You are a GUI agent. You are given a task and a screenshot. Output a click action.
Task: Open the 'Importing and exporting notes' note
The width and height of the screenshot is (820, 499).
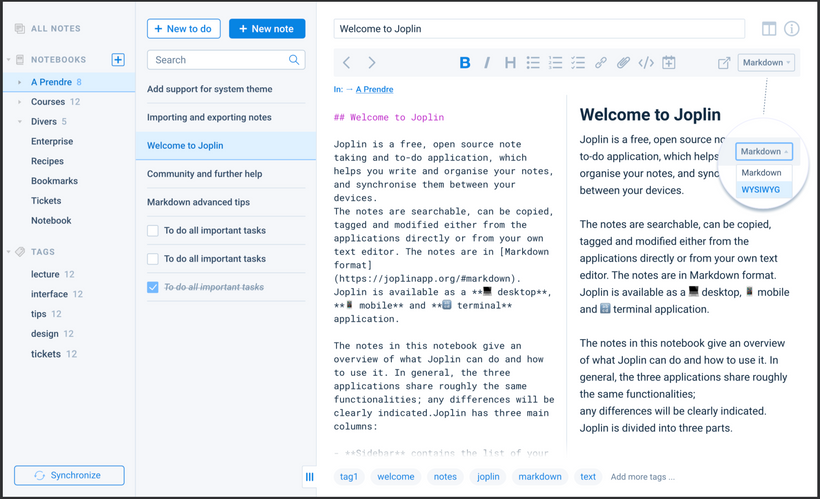226,117
